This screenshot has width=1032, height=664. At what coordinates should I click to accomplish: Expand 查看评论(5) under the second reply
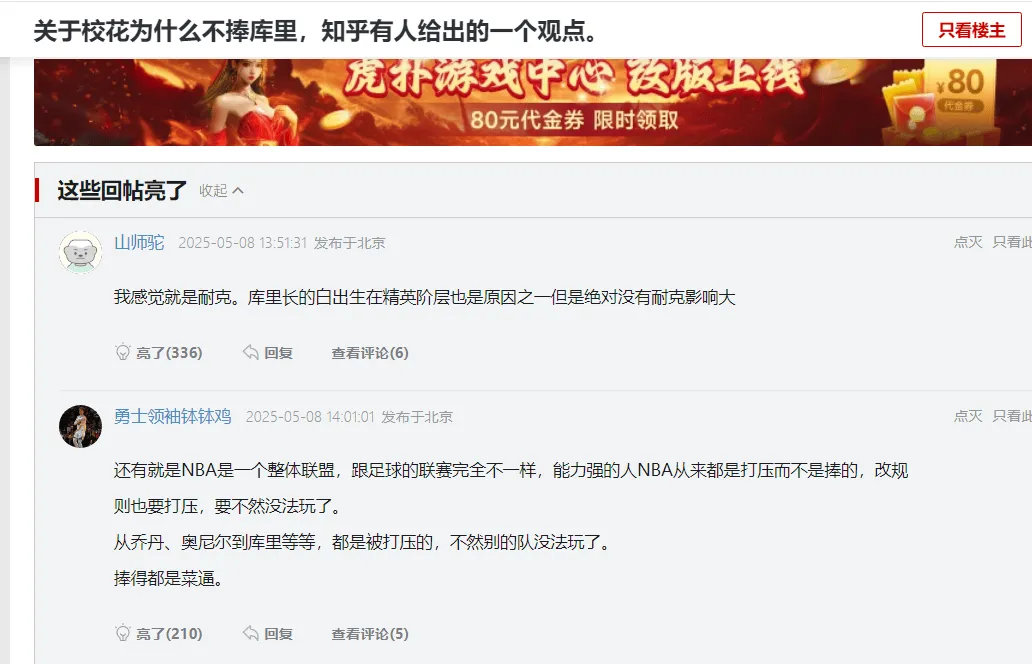(370, 634)
